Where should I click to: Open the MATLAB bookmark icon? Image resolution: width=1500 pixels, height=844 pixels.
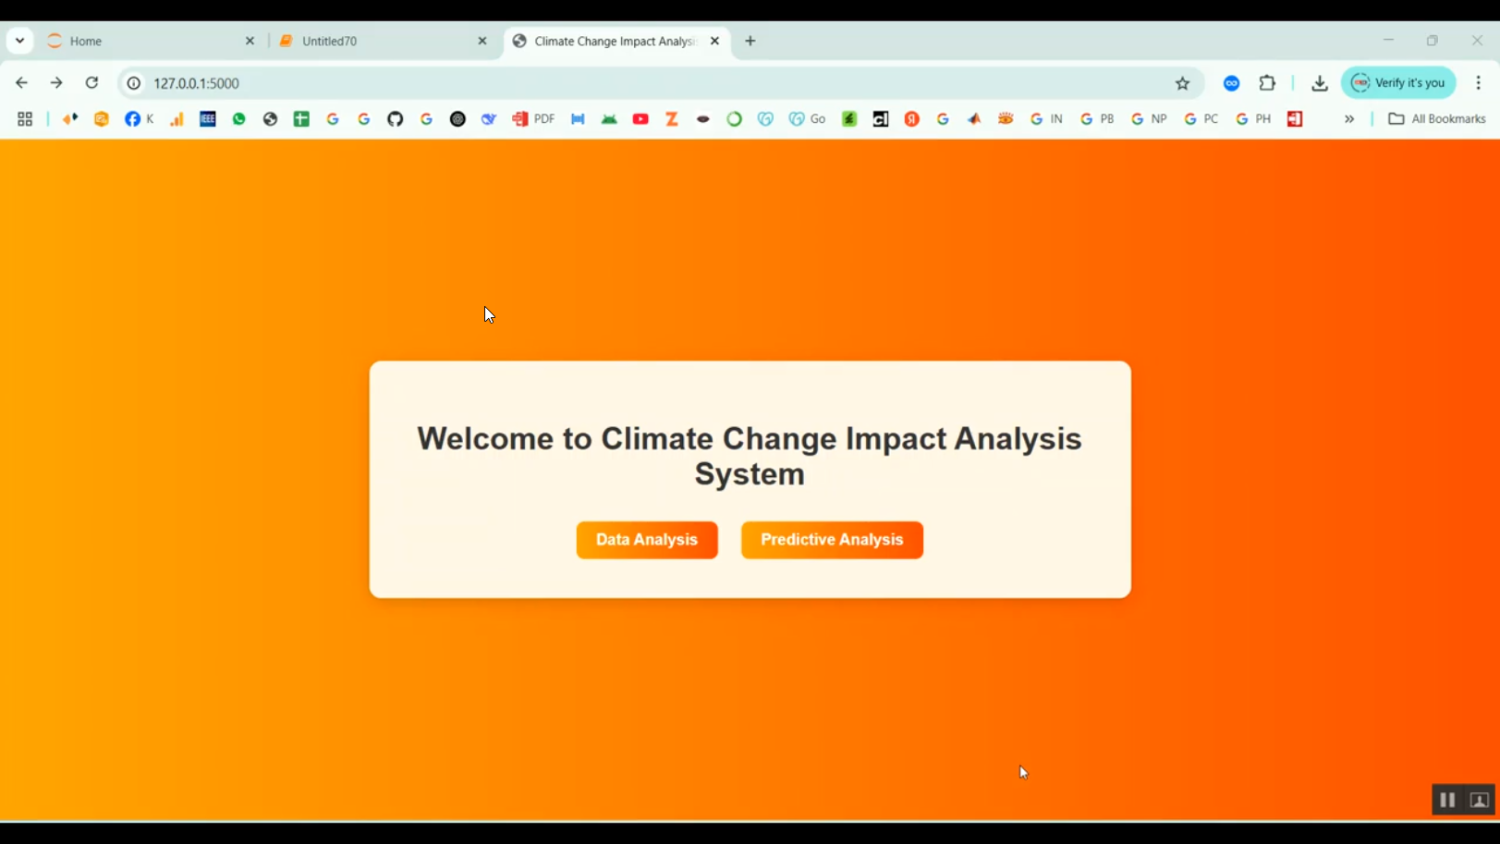pos(974,119)
